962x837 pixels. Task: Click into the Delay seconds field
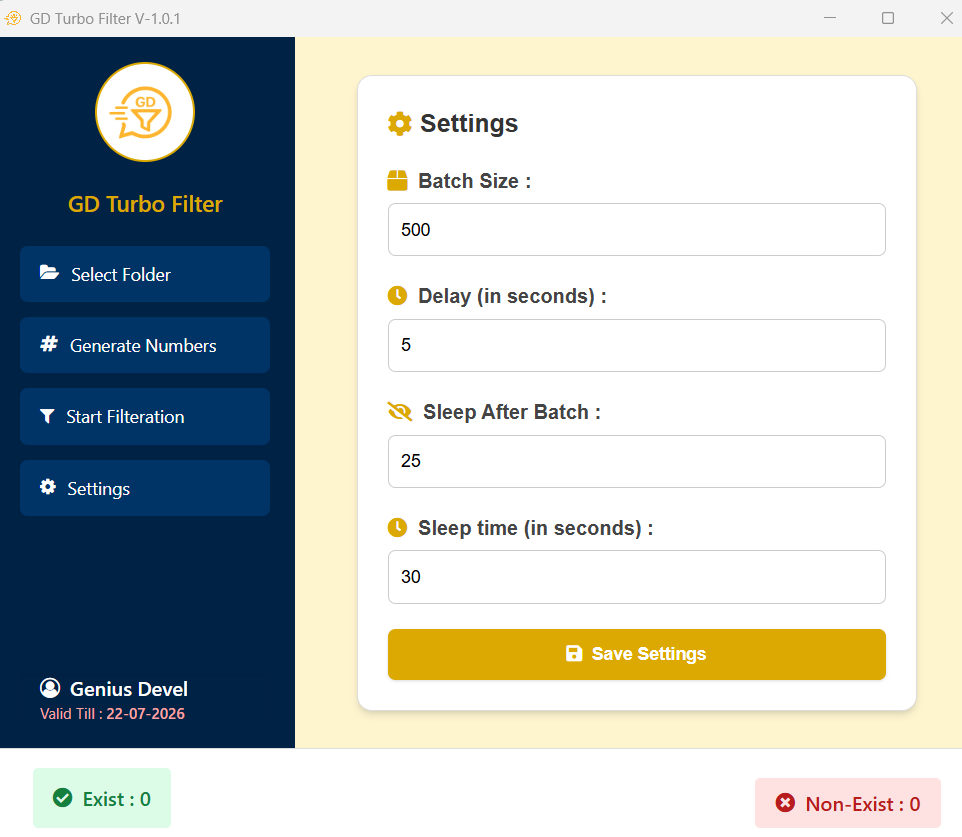[x=636, y=345]
